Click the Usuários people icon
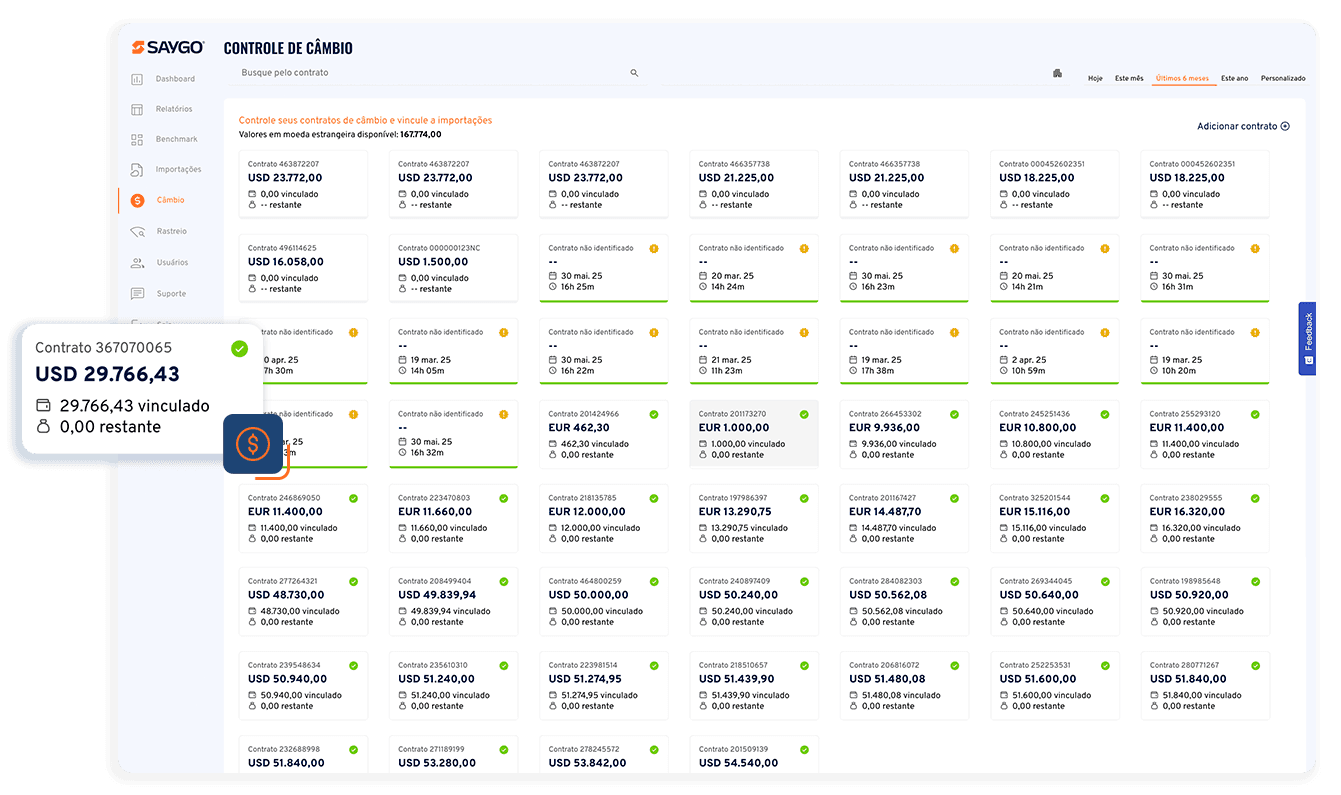Screen dimensions: 1341x795 137,263
